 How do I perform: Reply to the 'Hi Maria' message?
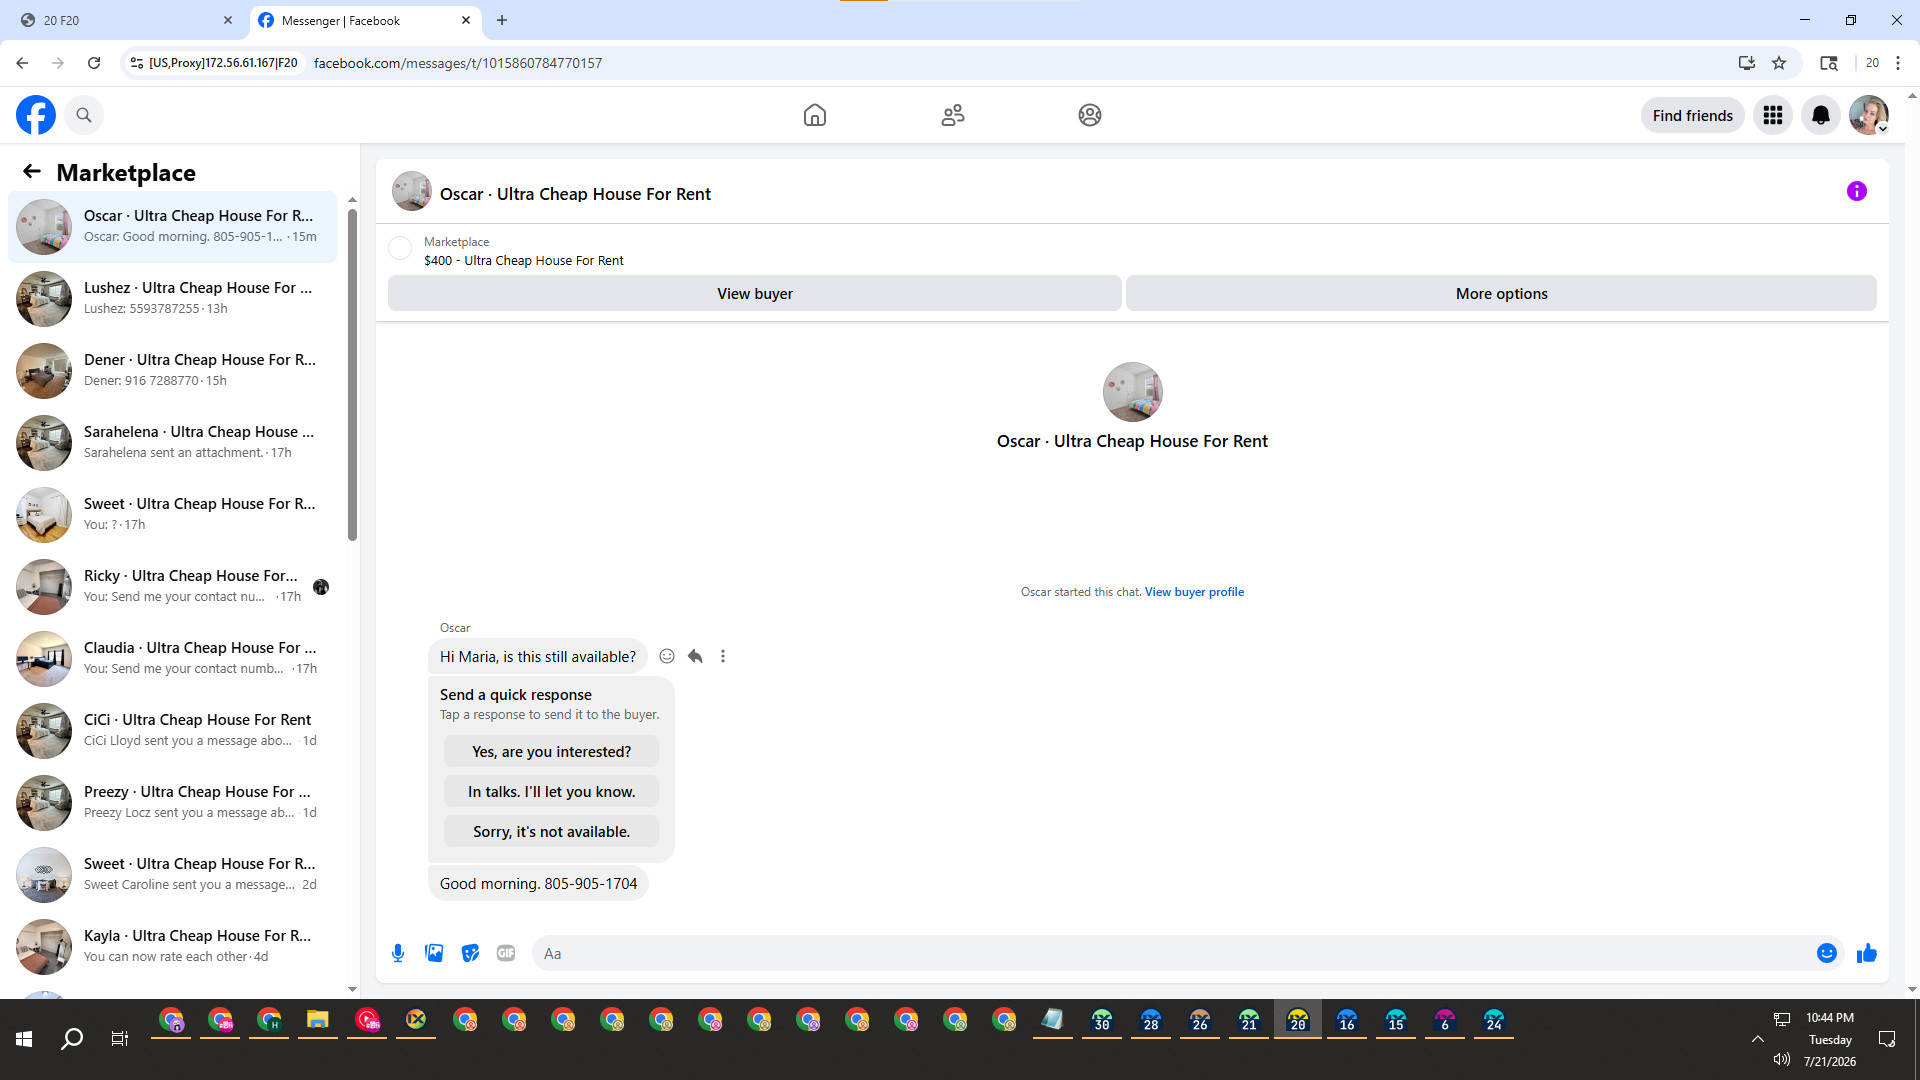pos(695,656)
